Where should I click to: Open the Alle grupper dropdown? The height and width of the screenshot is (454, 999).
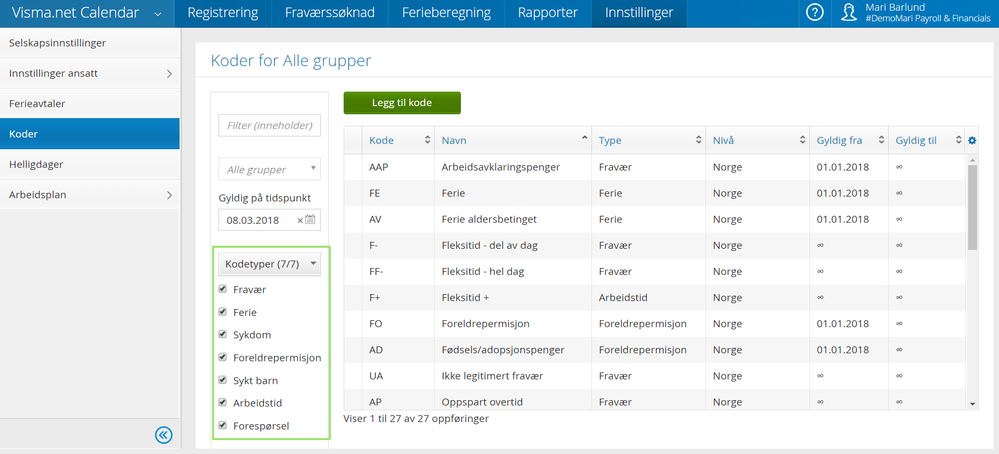coord(269,170)
